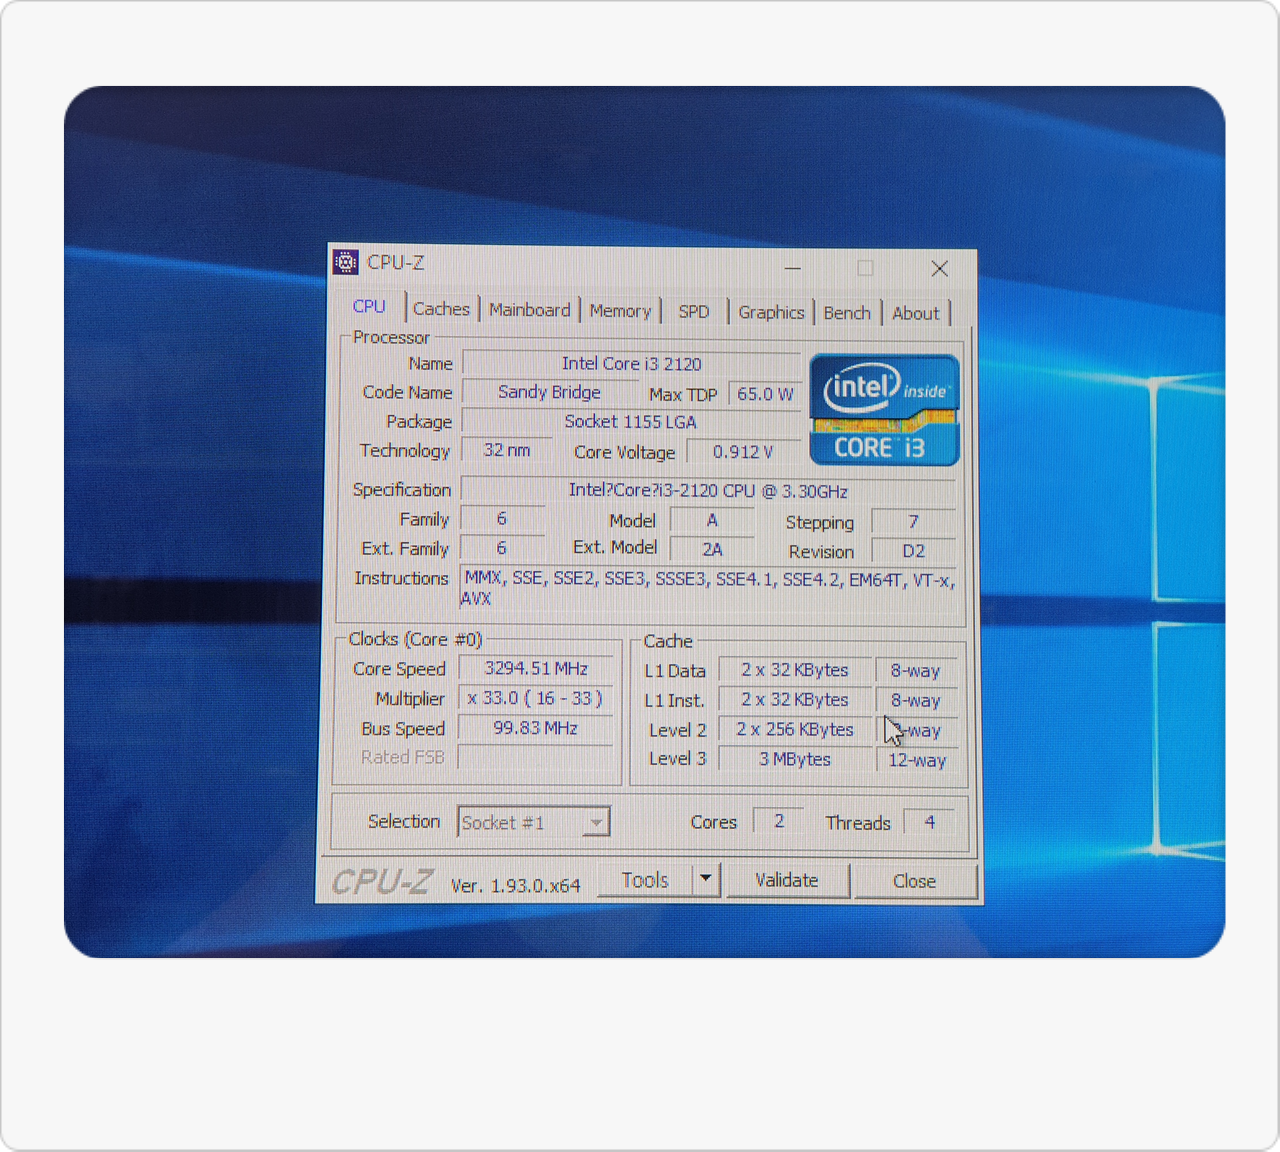
Task: Click the Max TDP value 65.0 W
Action: click(x=765, y=394)
